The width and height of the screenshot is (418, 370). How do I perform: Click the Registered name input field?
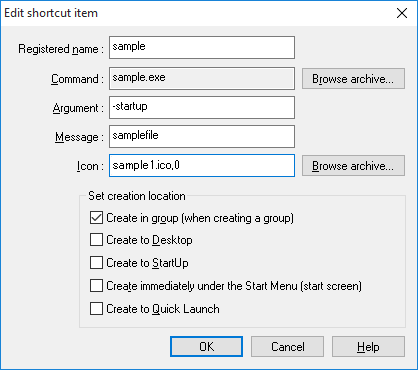(202, 48)
